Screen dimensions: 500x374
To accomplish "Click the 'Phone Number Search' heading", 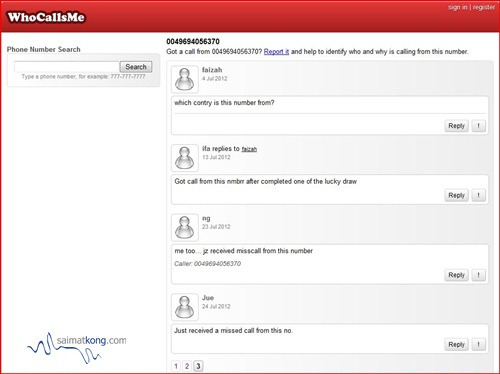I will click(44, 49).
